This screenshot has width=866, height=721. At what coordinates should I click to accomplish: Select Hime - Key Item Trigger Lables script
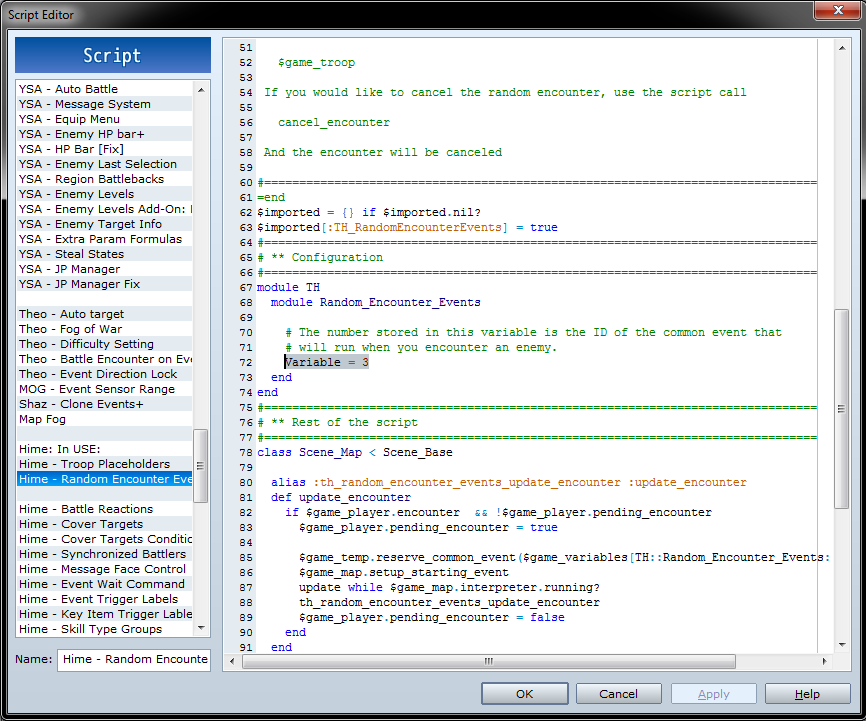pos(105,614)
